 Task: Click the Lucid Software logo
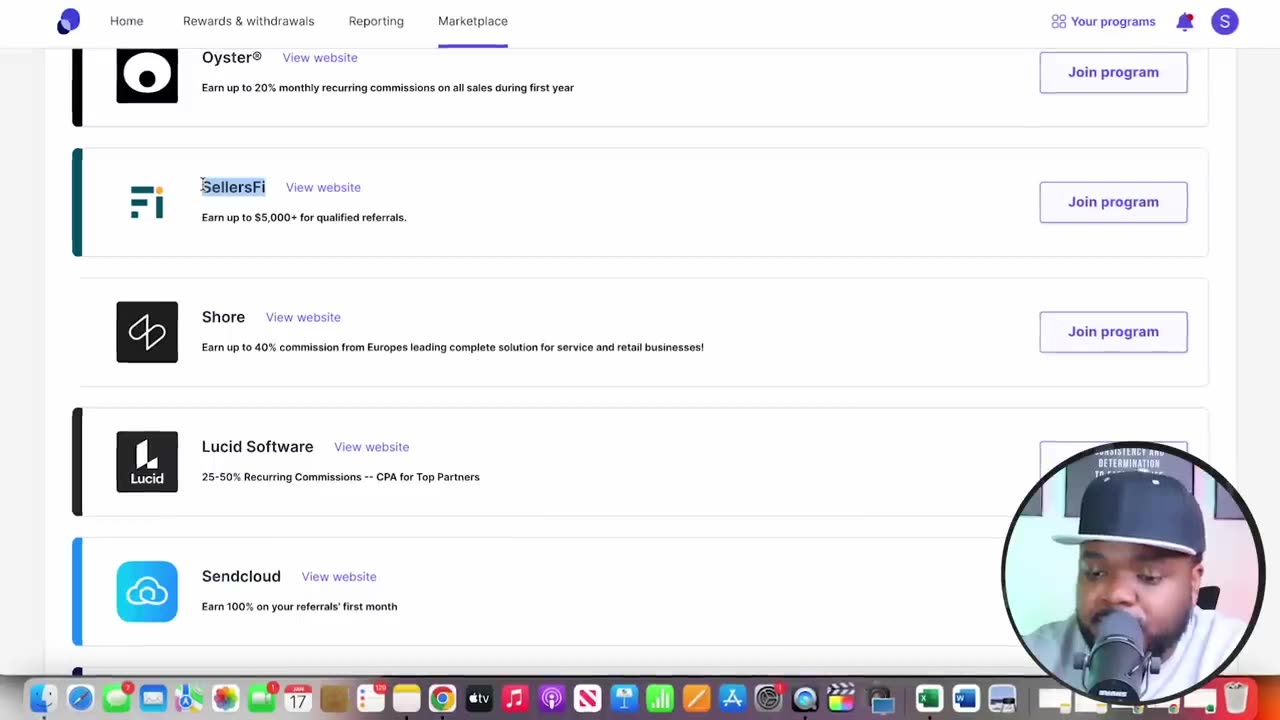click(x=147, y=461)
